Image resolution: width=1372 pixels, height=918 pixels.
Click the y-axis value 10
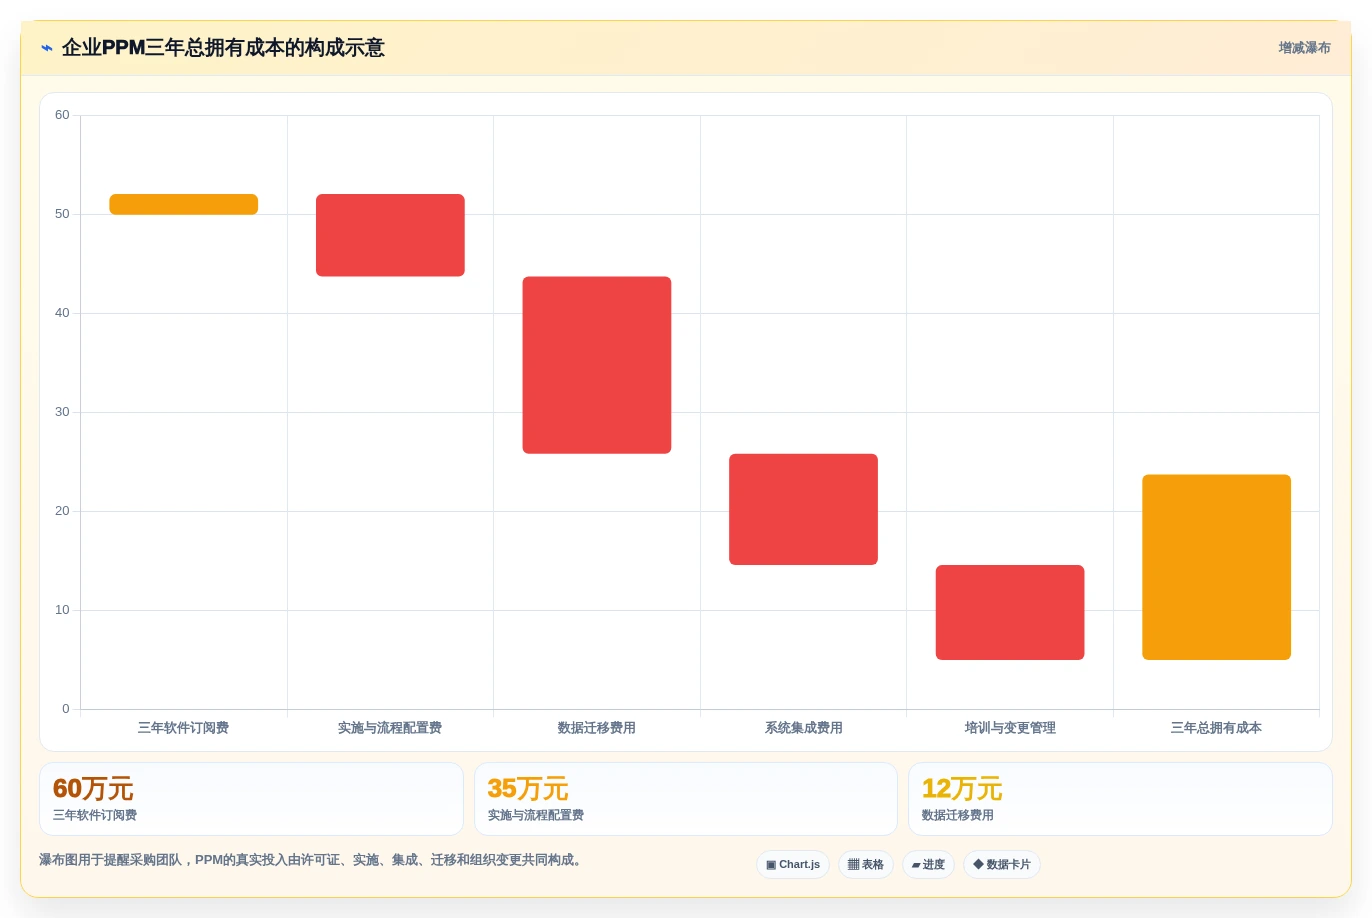click(62, 610)
